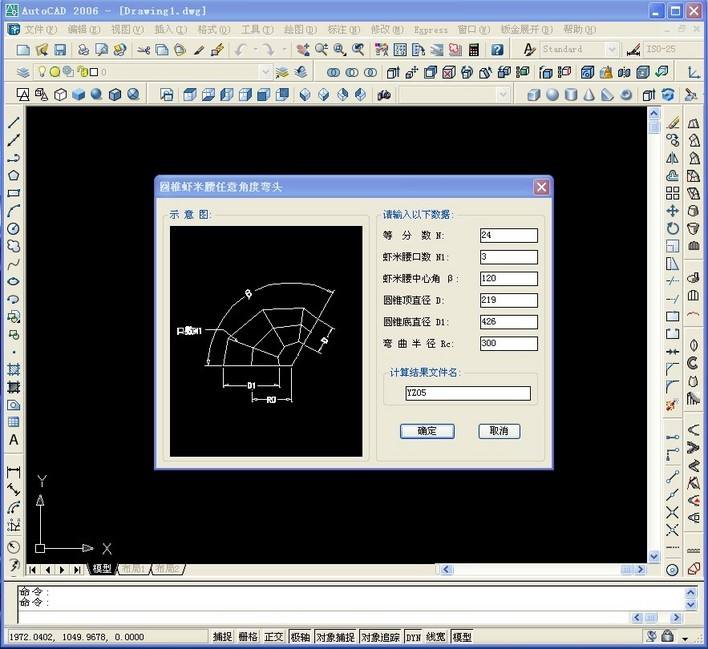Click the Help question mark icon
The height and width of the screenshot is (649, 708).
497,49
